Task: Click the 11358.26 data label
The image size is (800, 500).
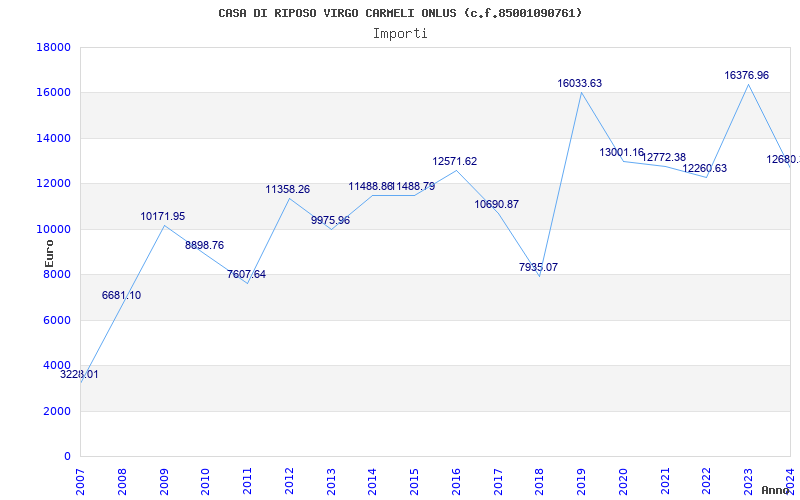Action: coord(288,189)
